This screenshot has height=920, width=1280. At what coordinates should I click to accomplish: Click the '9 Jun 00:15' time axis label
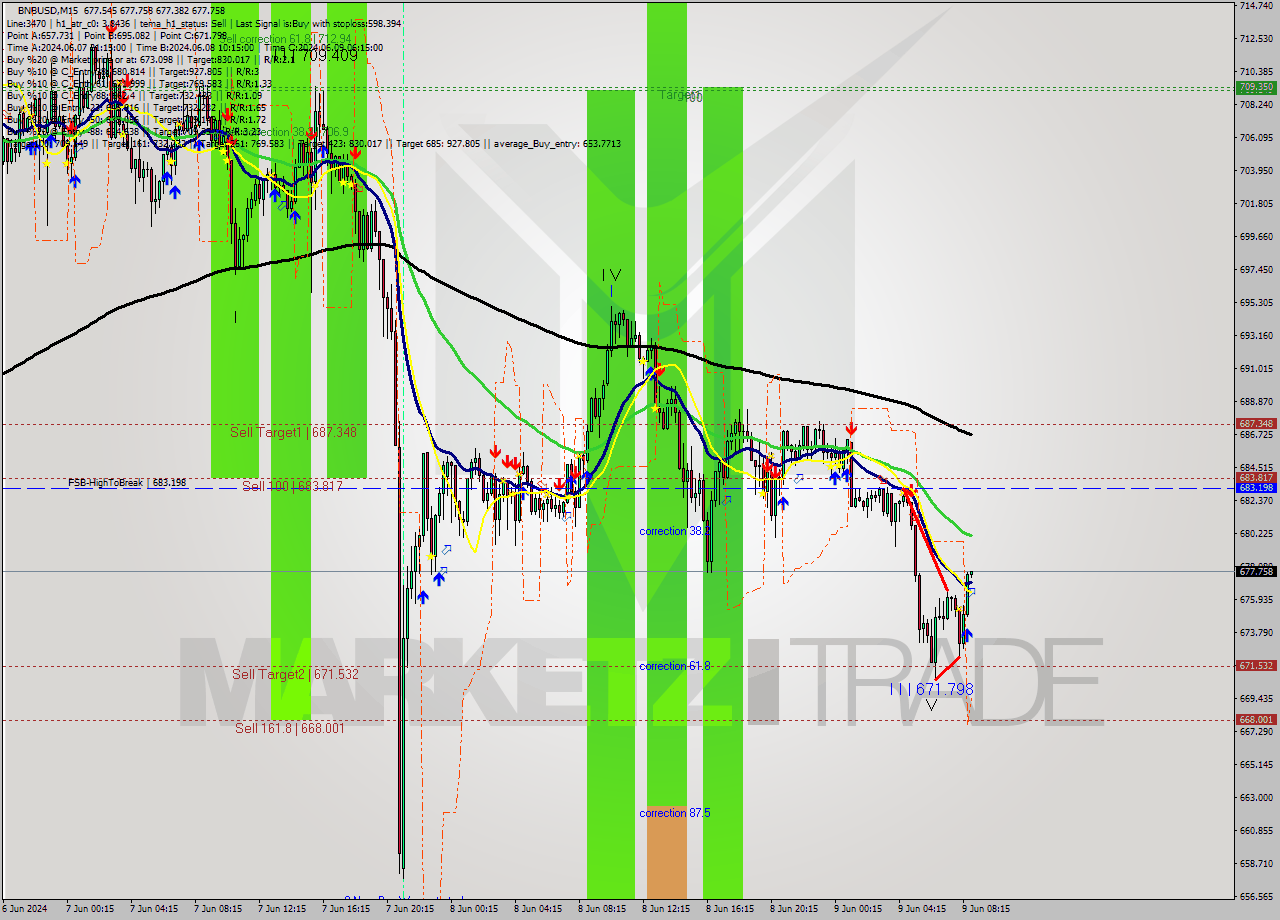858,909
